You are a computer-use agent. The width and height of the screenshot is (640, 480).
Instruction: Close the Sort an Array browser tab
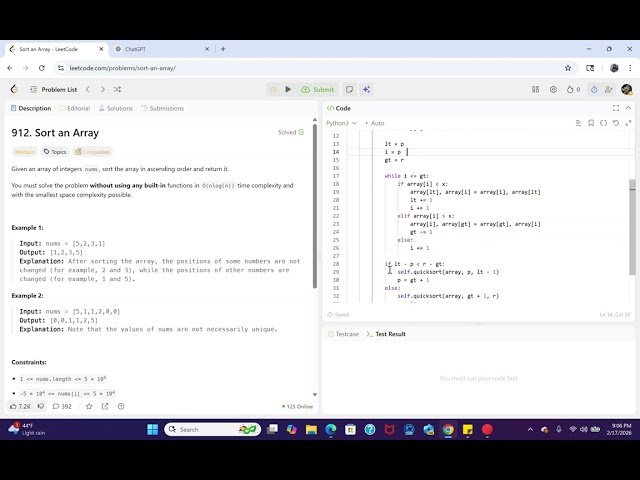[x=101, y=49]
